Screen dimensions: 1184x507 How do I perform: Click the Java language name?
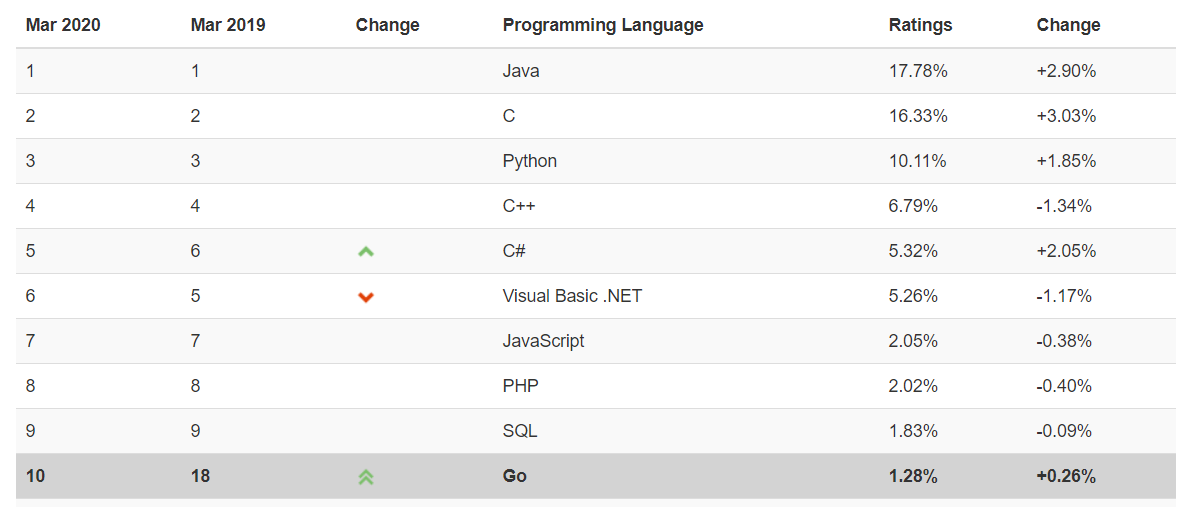[x=521, y=71]
